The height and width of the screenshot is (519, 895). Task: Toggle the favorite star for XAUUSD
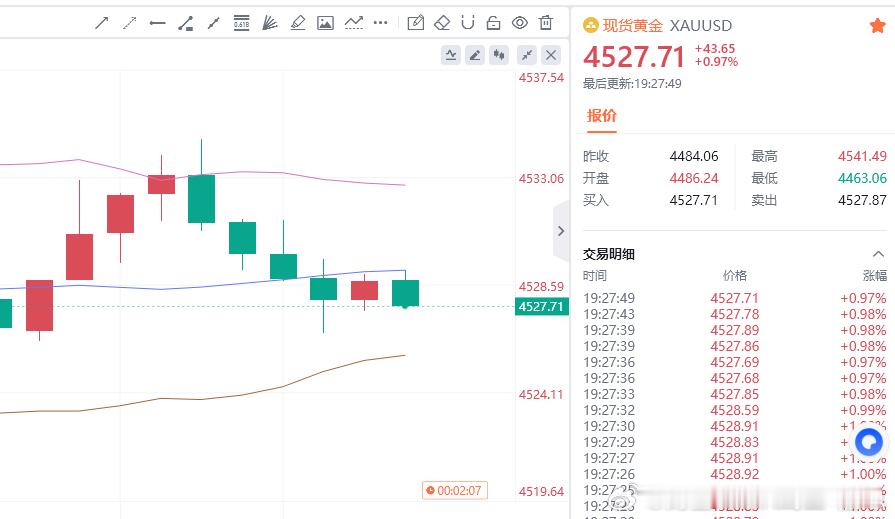pos(877,26)
